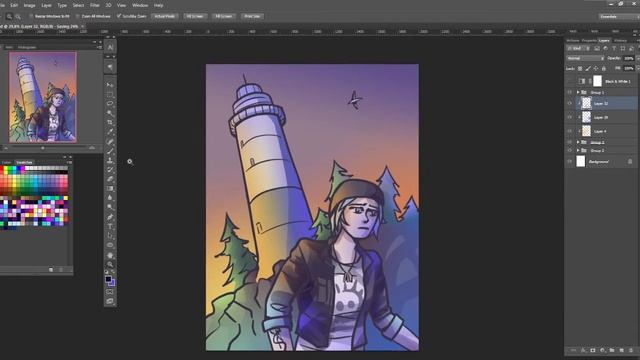Viewport: 640px width, 360px height.
Task: Click the foreground color swatch
Action: pyautogui.click(x=108, y=279)
